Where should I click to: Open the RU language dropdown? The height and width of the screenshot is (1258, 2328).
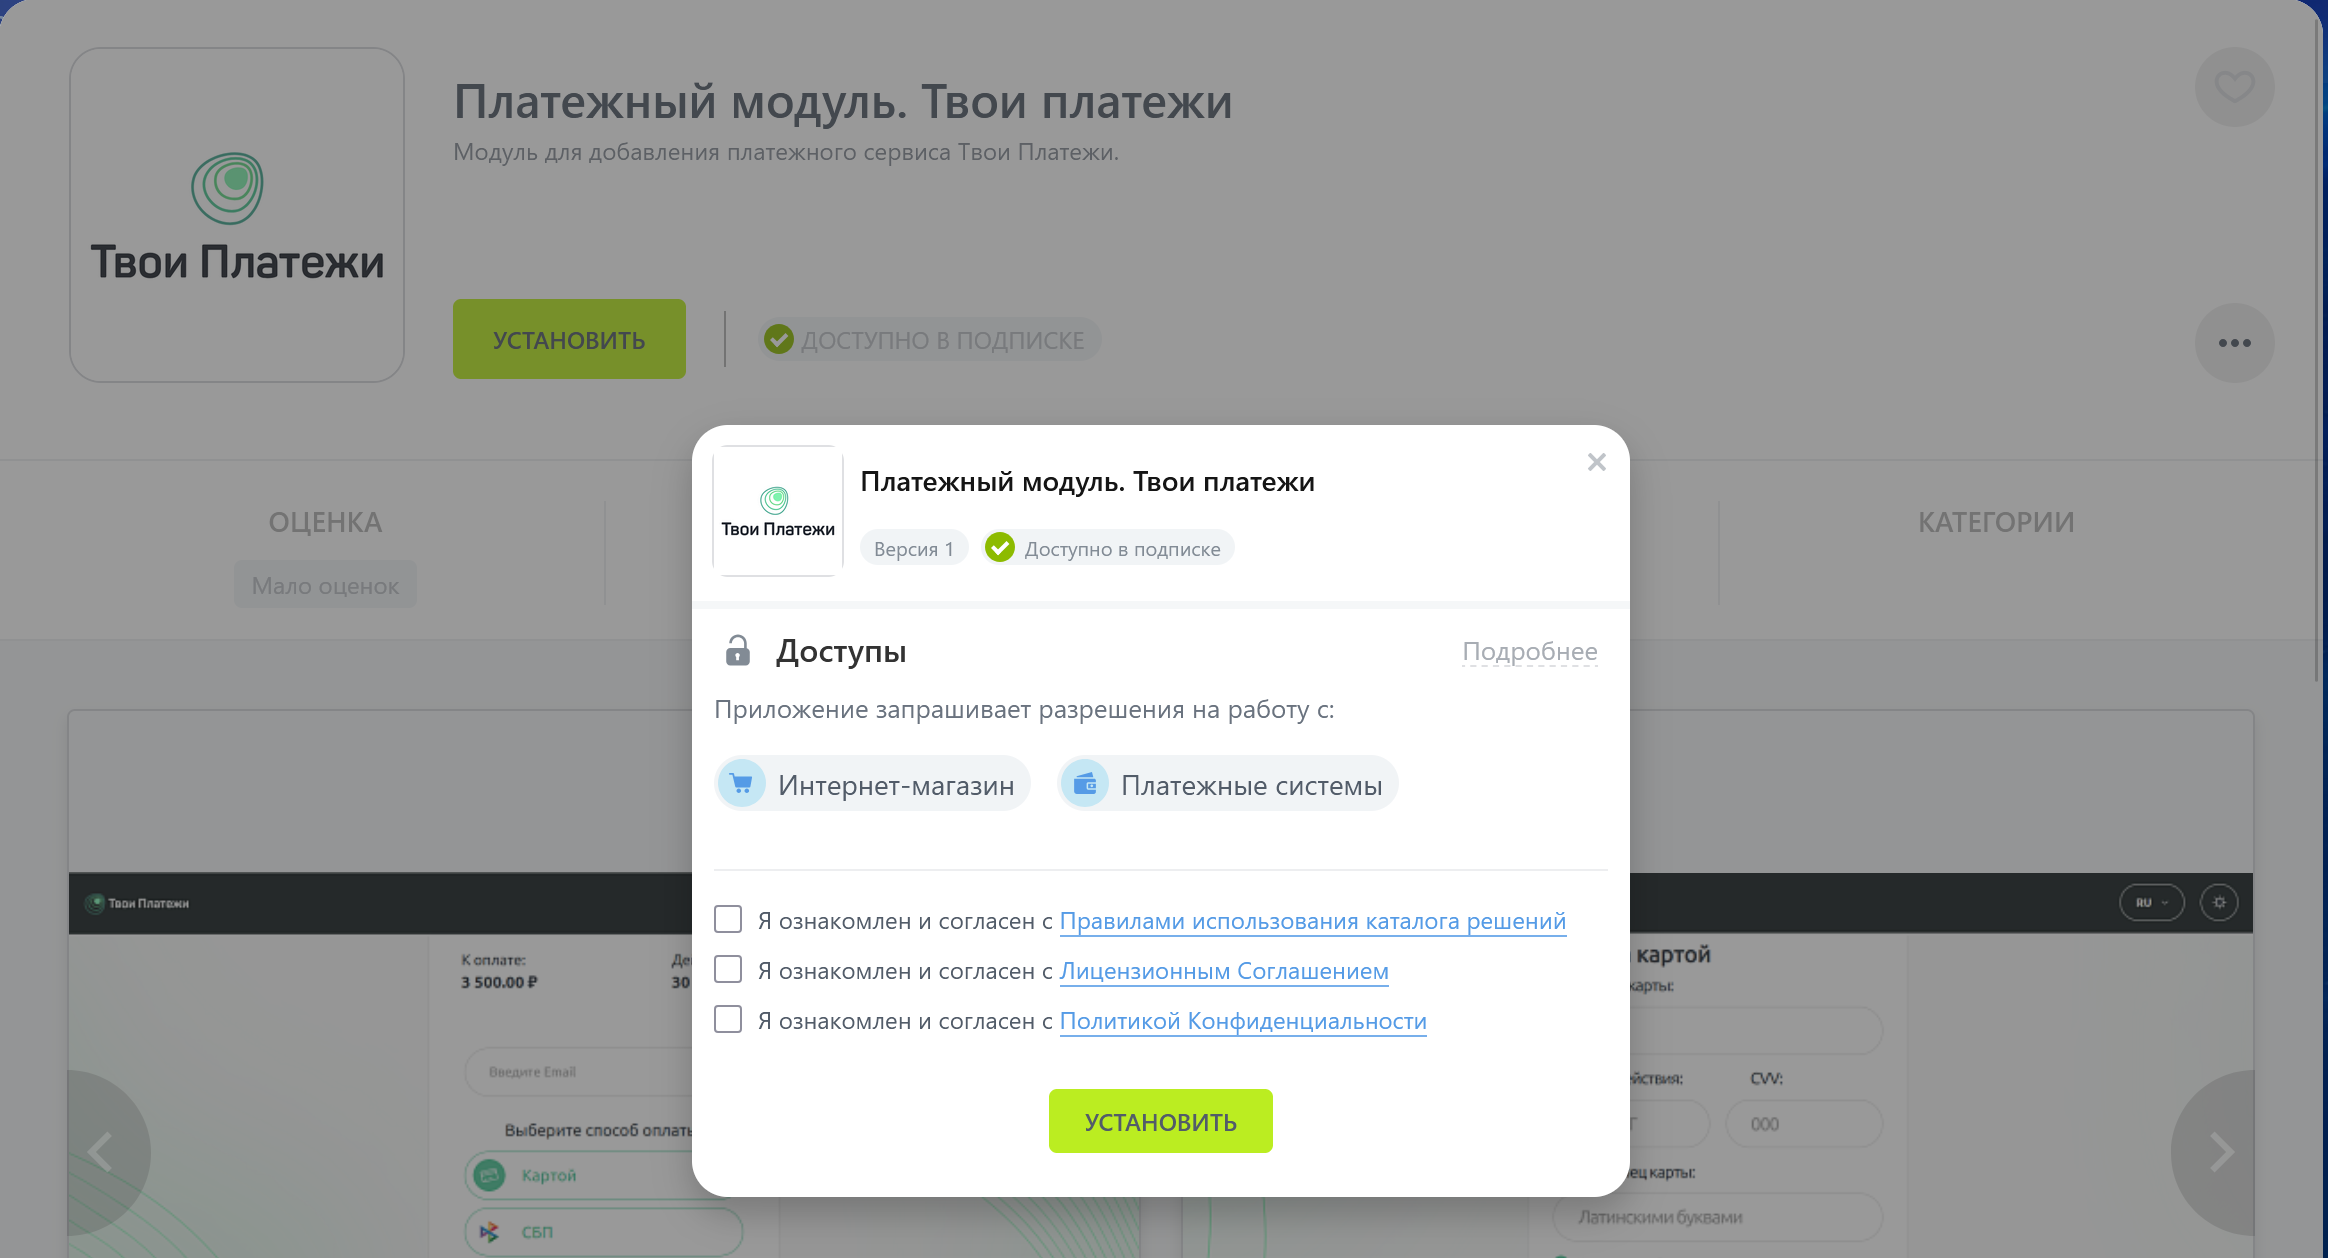2151,902
